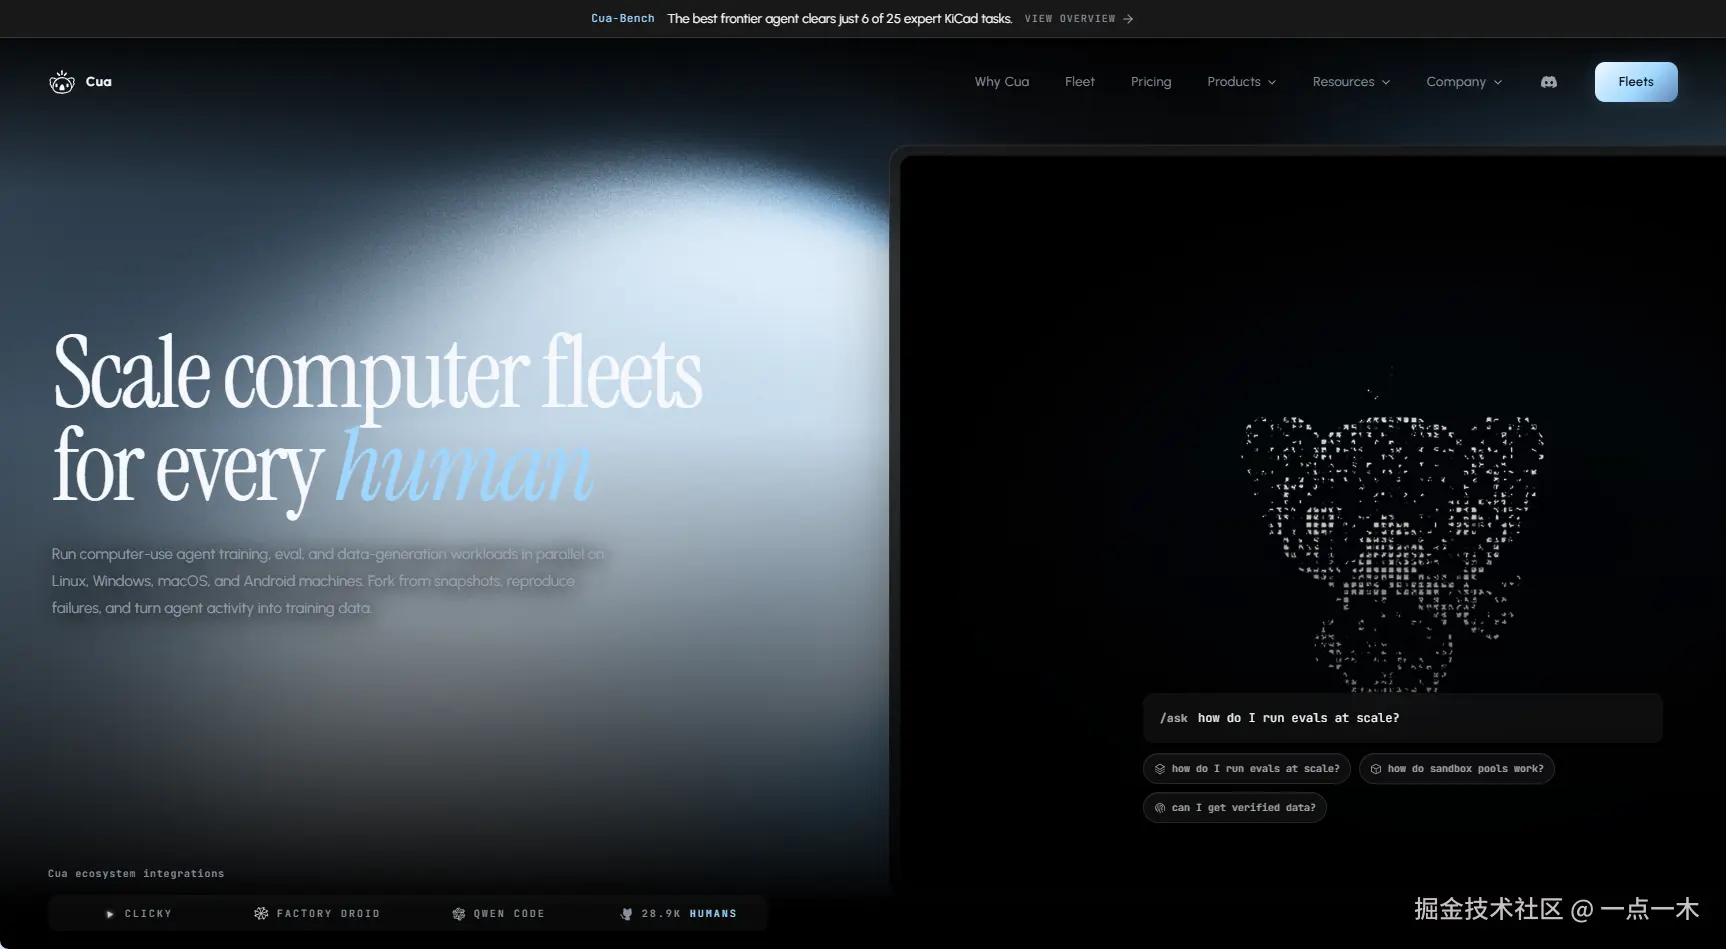Click the Cua koala logo icon
The height and width of the screenshot is (949, 1726).
point(62,82)
